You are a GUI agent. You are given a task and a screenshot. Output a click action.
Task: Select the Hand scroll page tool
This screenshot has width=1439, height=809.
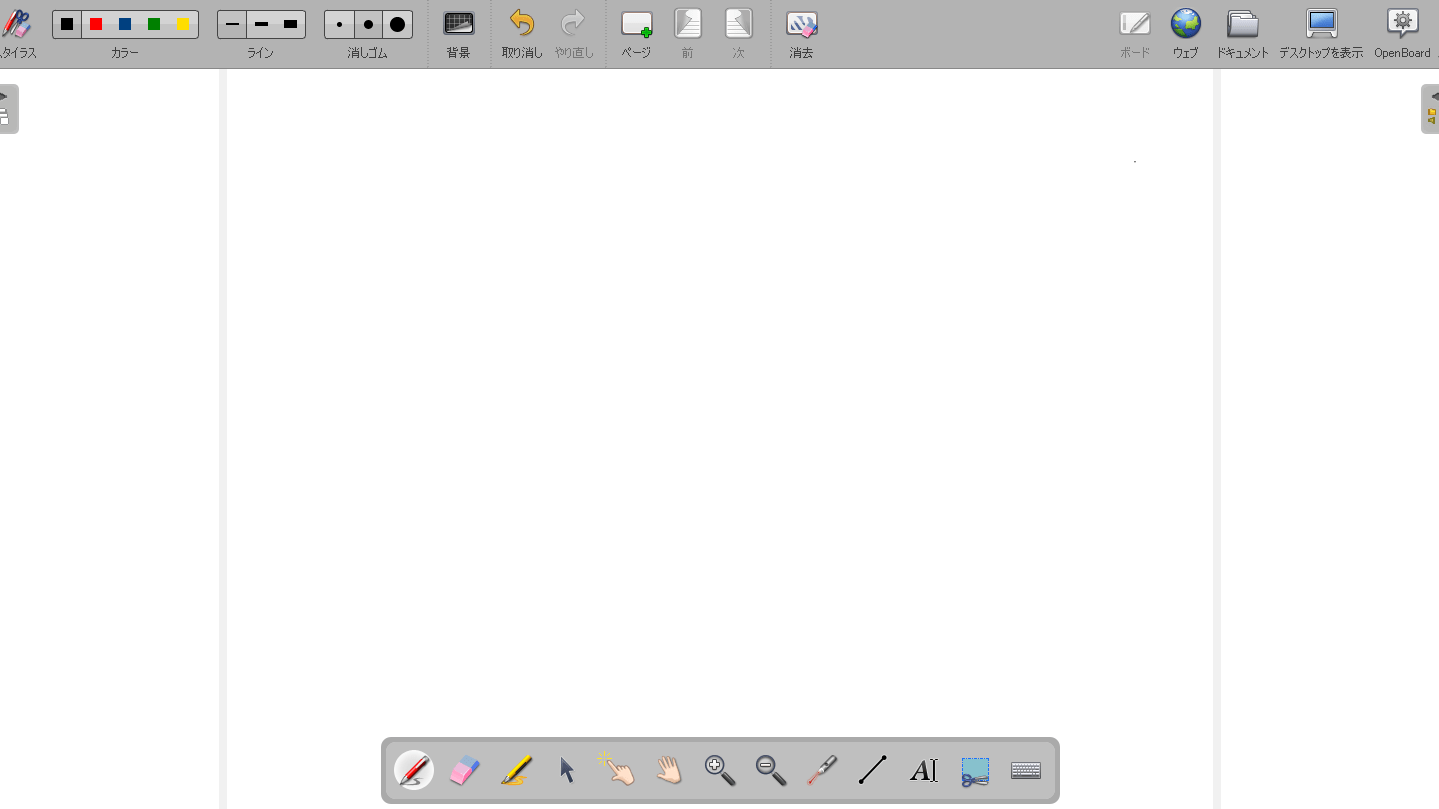tap(669, 770)
